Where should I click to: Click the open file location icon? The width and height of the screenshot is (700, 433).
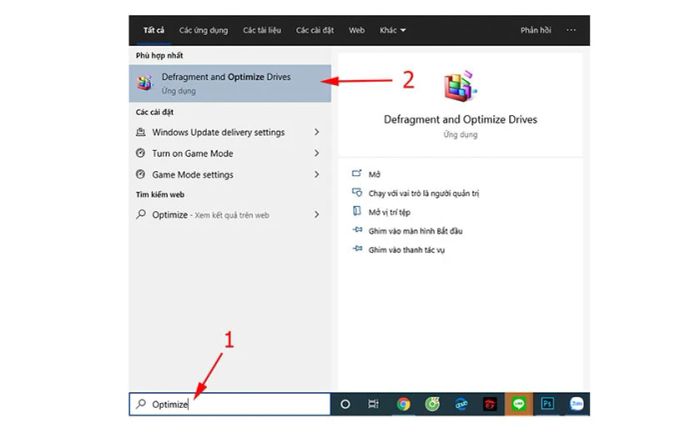click(357, 211)
